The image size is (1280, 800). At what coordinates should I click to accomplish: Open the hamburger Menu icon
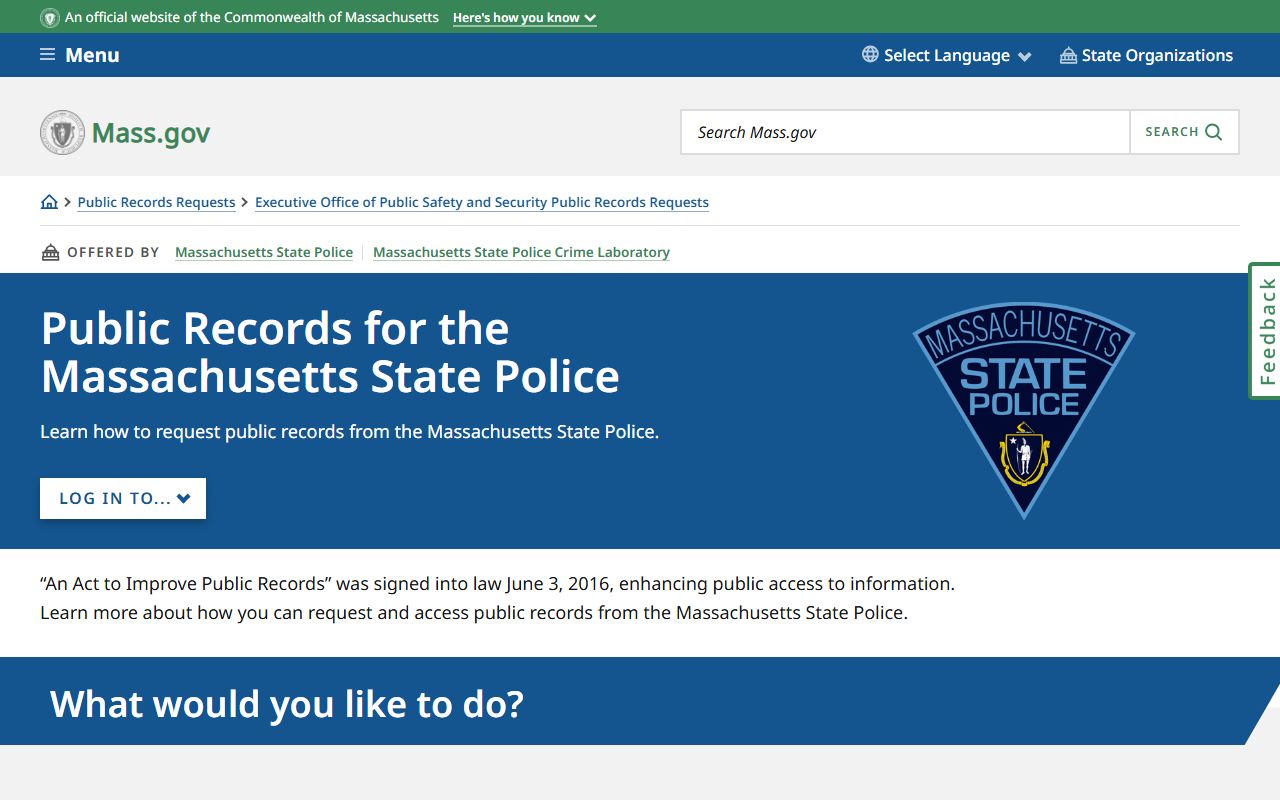pos(47,55)
